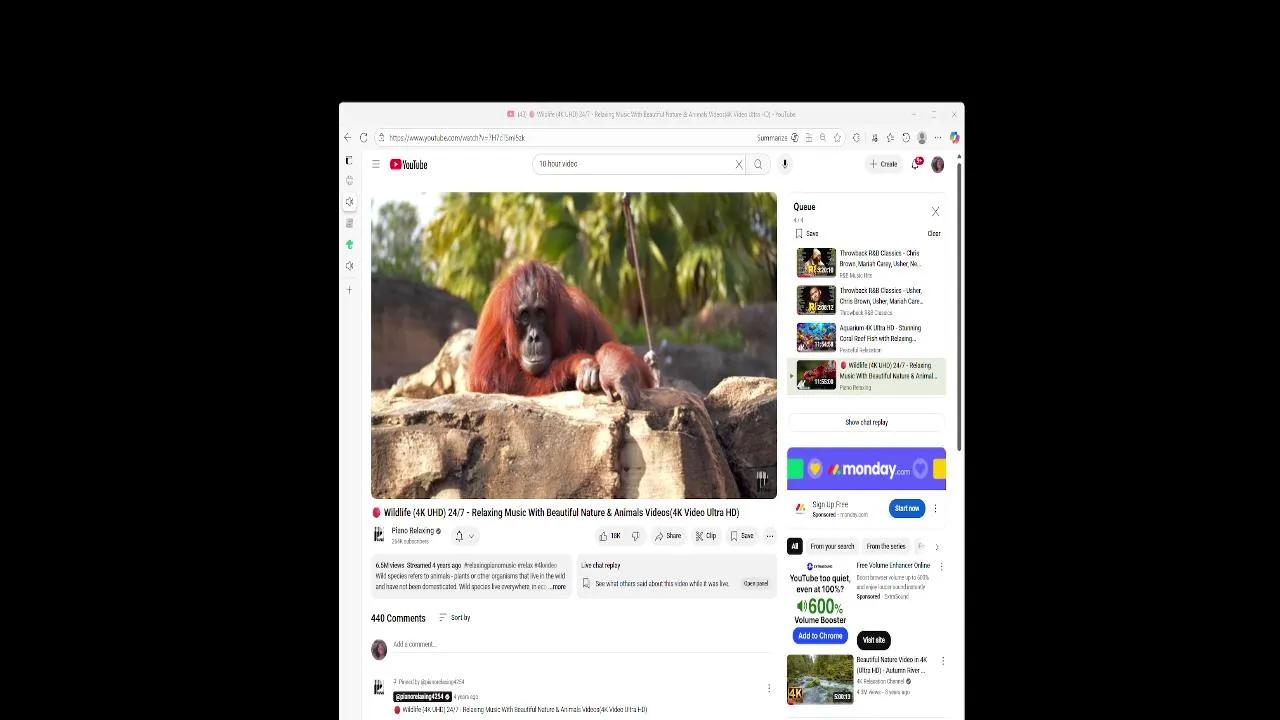
Task: Click the Add a comment field
Action: pyautogui.click(x=581, y=645)
